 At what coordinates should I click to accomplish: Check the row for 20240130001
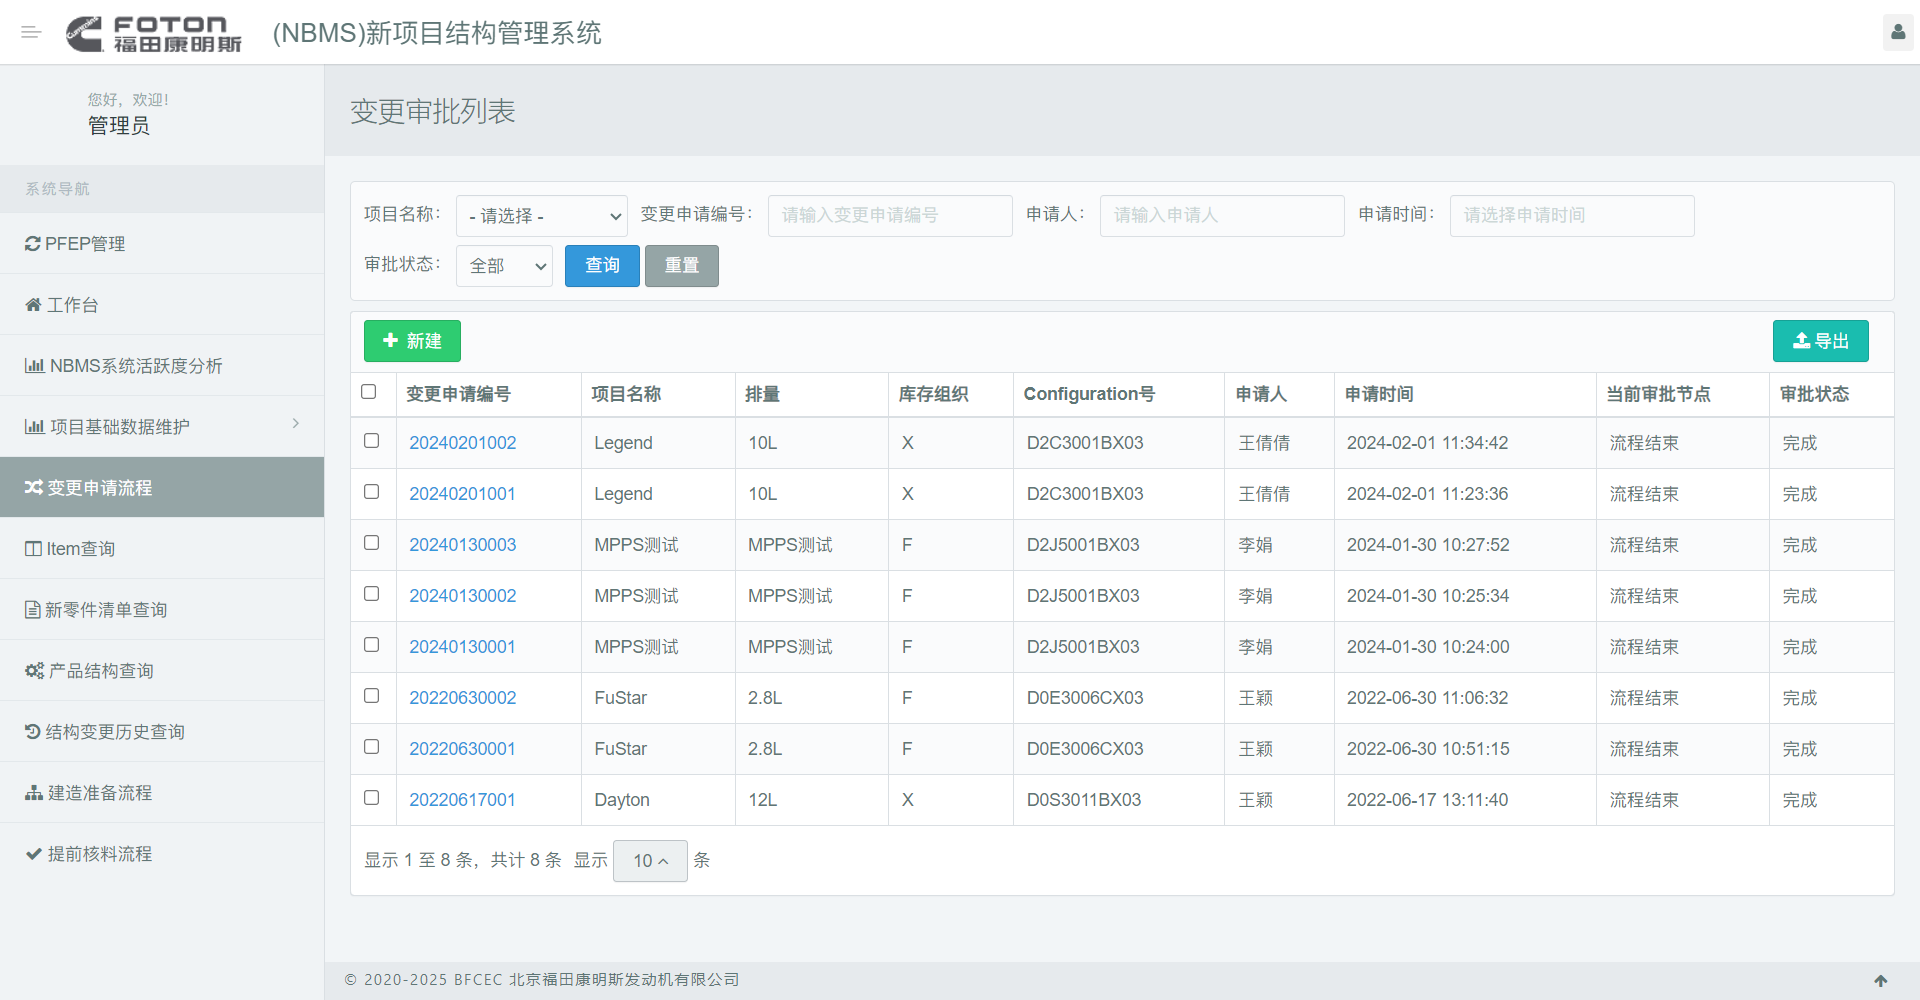372,645
